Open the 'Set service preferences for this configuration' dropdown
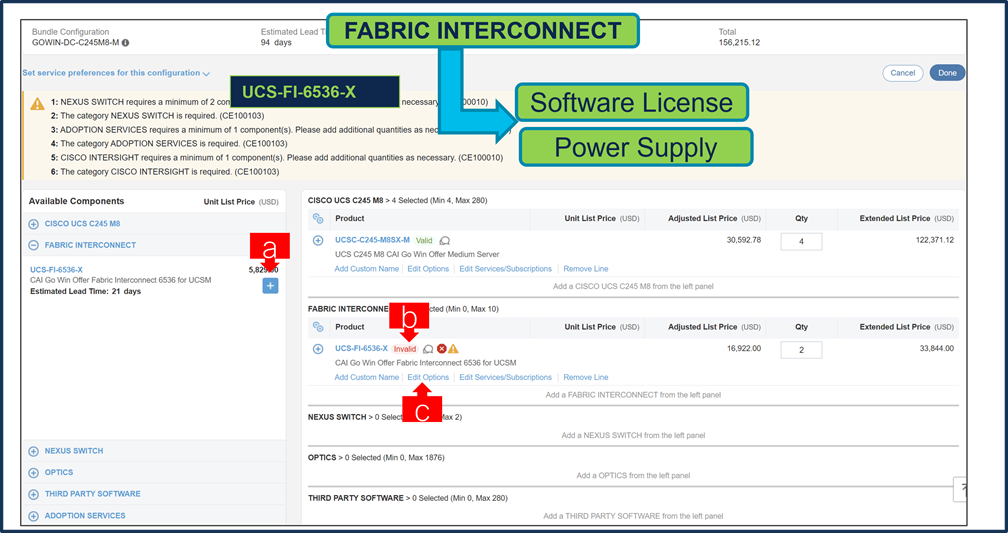 point(116,73)
